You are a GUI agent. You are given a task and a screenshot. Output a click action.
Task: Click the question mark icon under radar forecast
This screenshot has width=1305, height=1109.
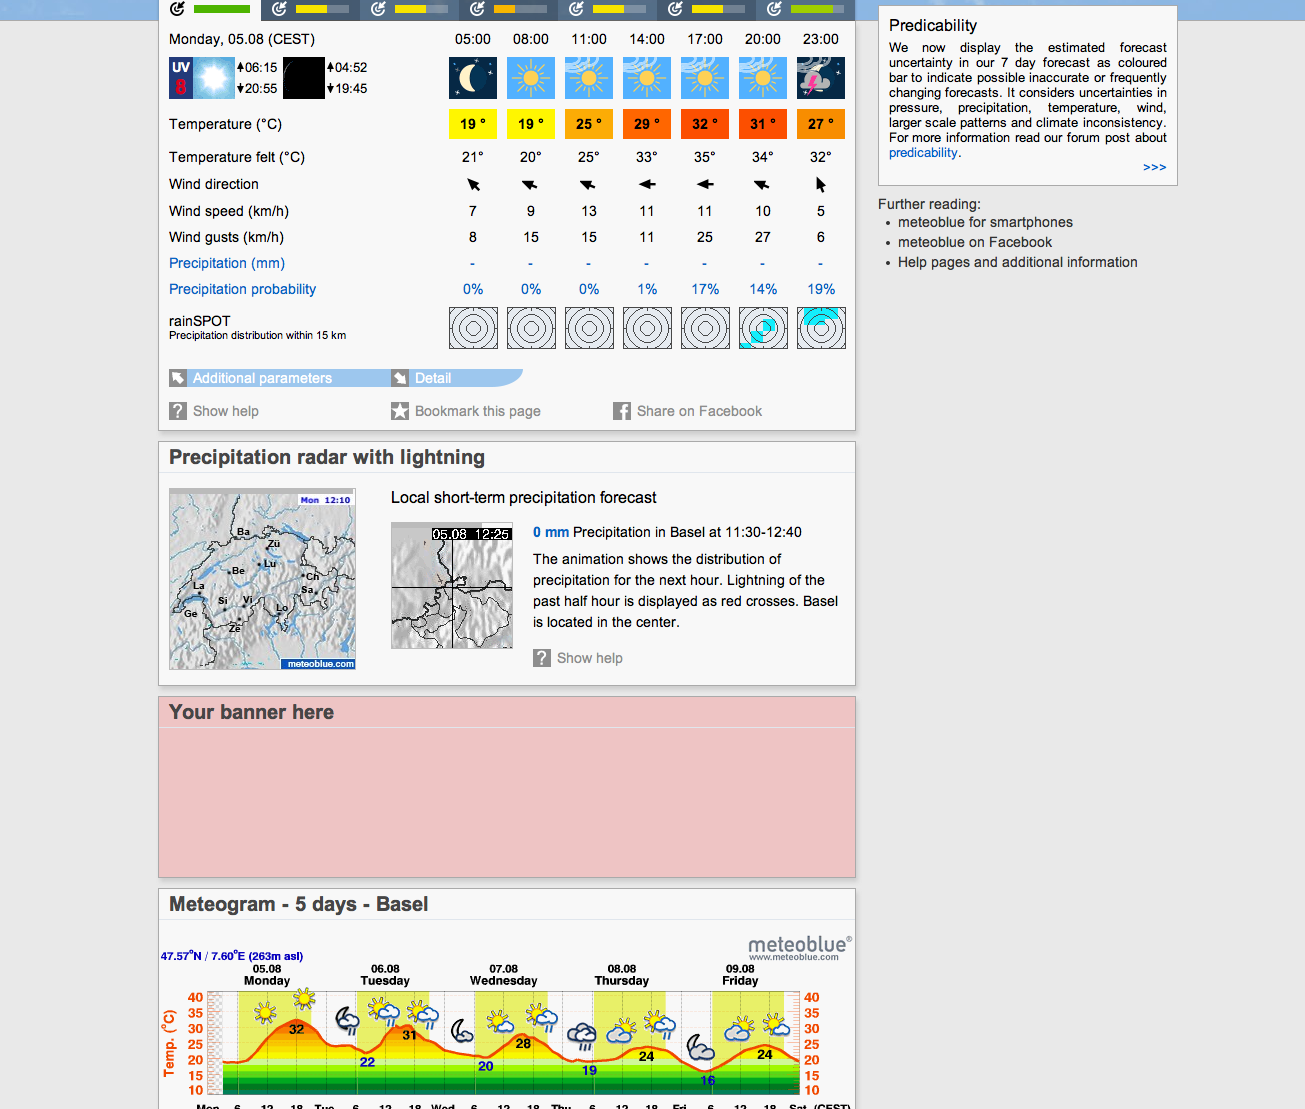tap(542, 658)
